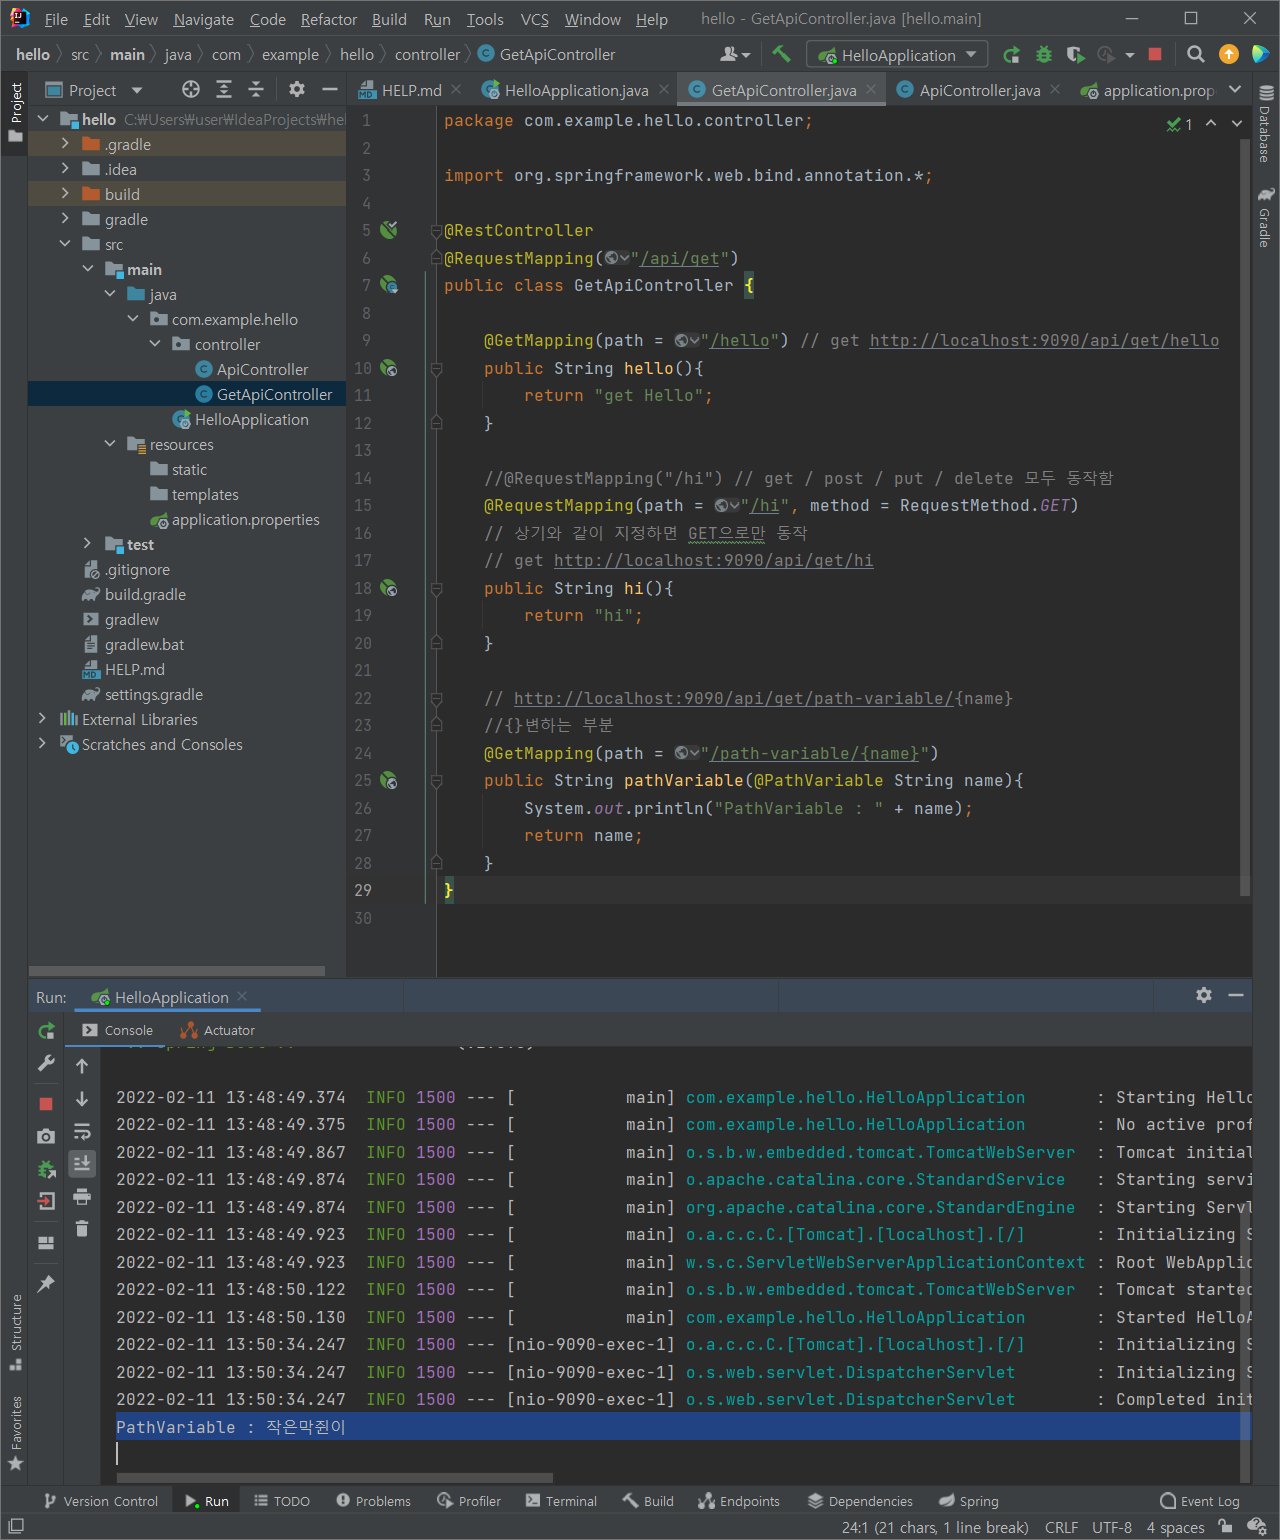This screenshot has width=1280, height=1540.
Task: Run HelloApplication with the rerun toolbar icon
Action: [1012, 55]
